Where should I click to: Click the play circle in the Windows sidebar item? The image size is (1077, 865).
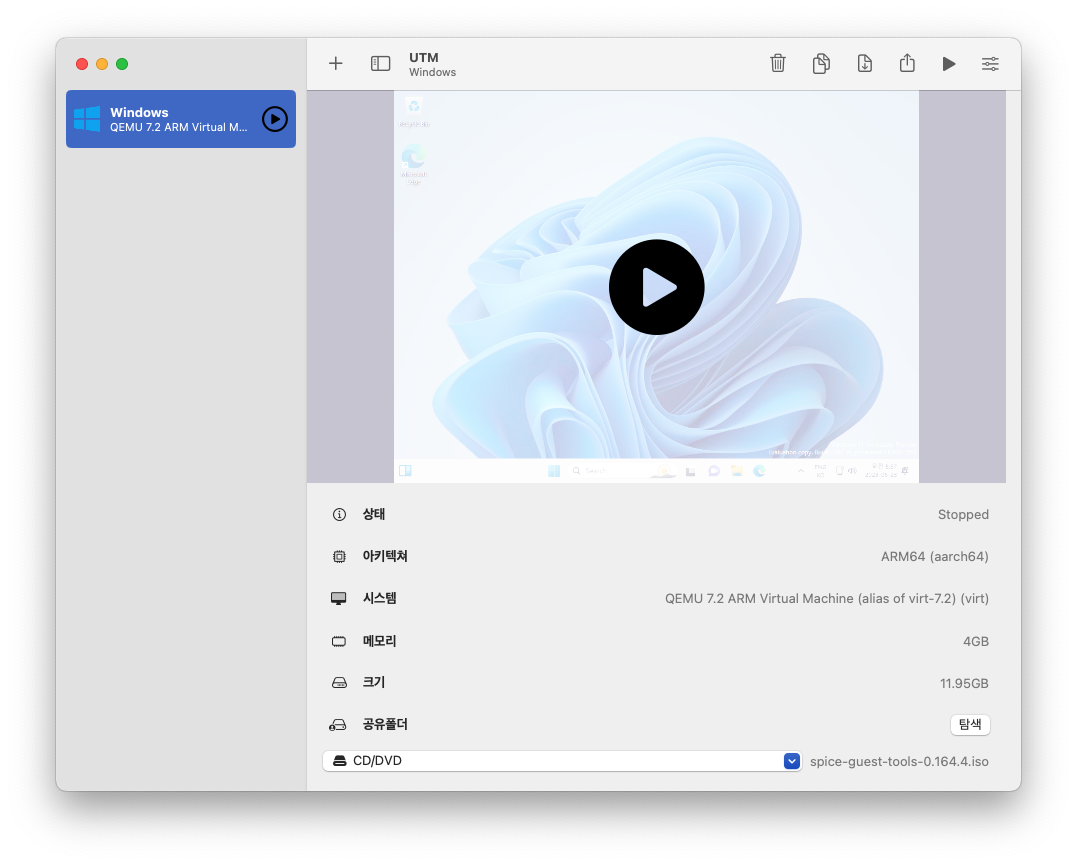pos(275,119)
